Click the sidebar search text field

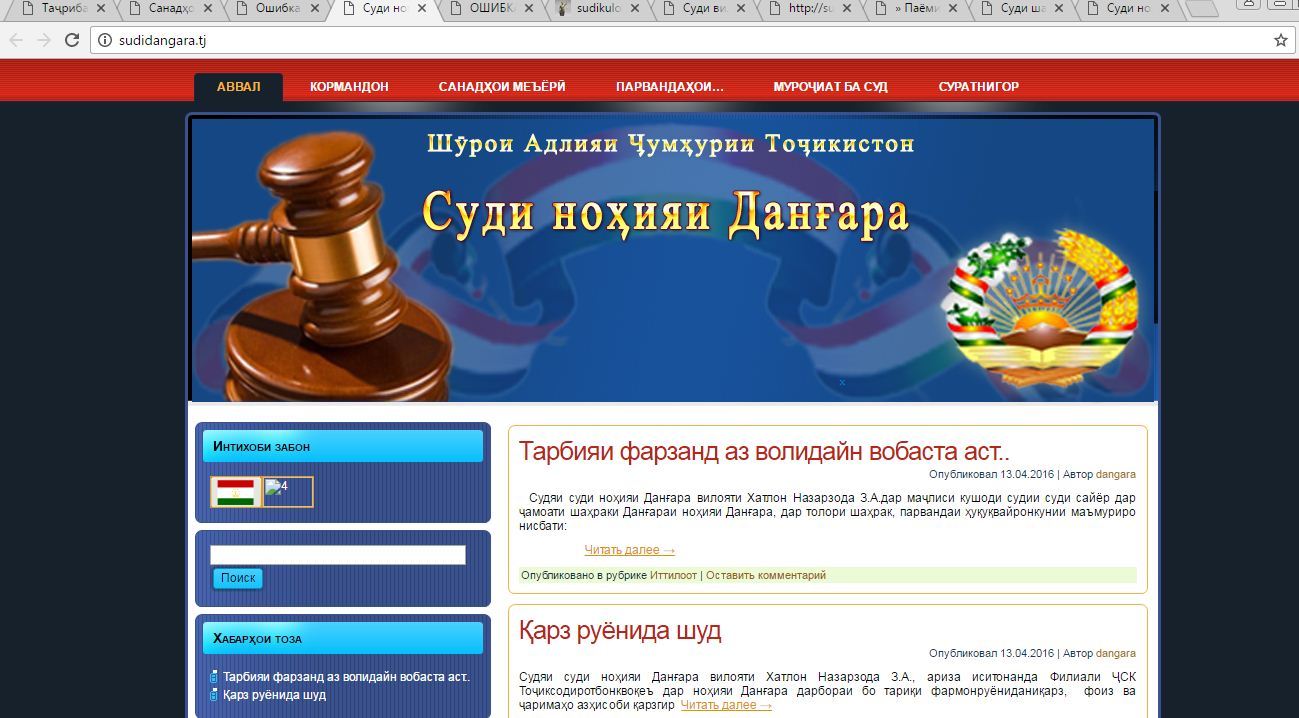(x=337, y=555)
